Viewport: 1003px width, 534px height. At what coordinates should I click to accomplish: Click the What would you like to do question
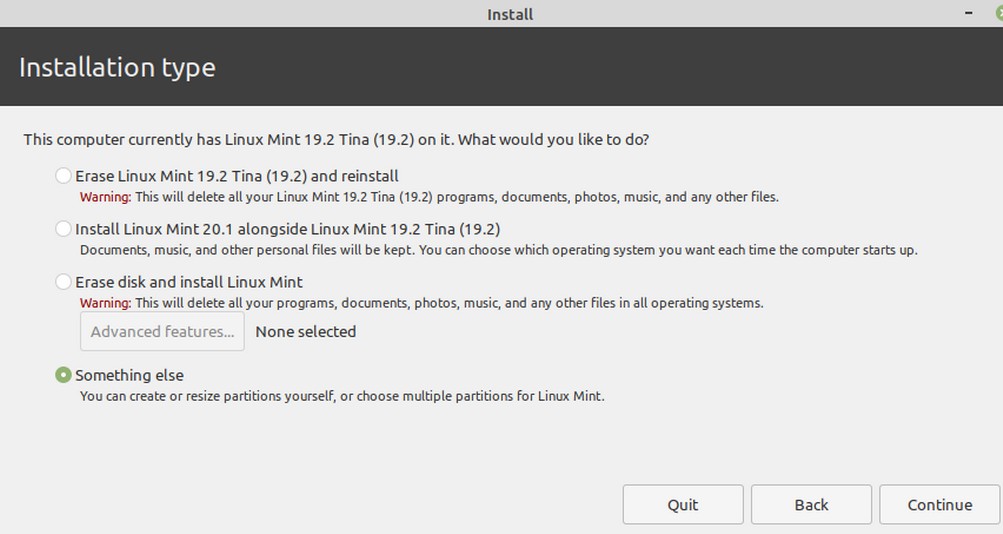pos(553,139)
